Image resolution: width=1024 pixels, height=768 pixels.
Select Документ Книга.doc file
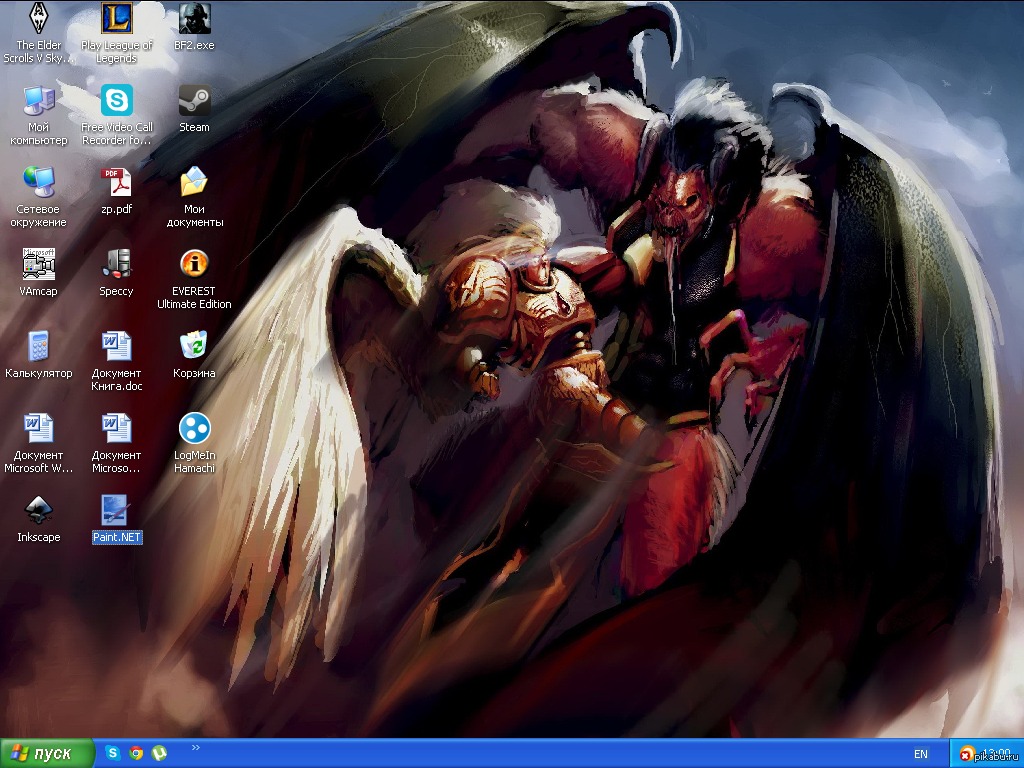pos(117,347)
